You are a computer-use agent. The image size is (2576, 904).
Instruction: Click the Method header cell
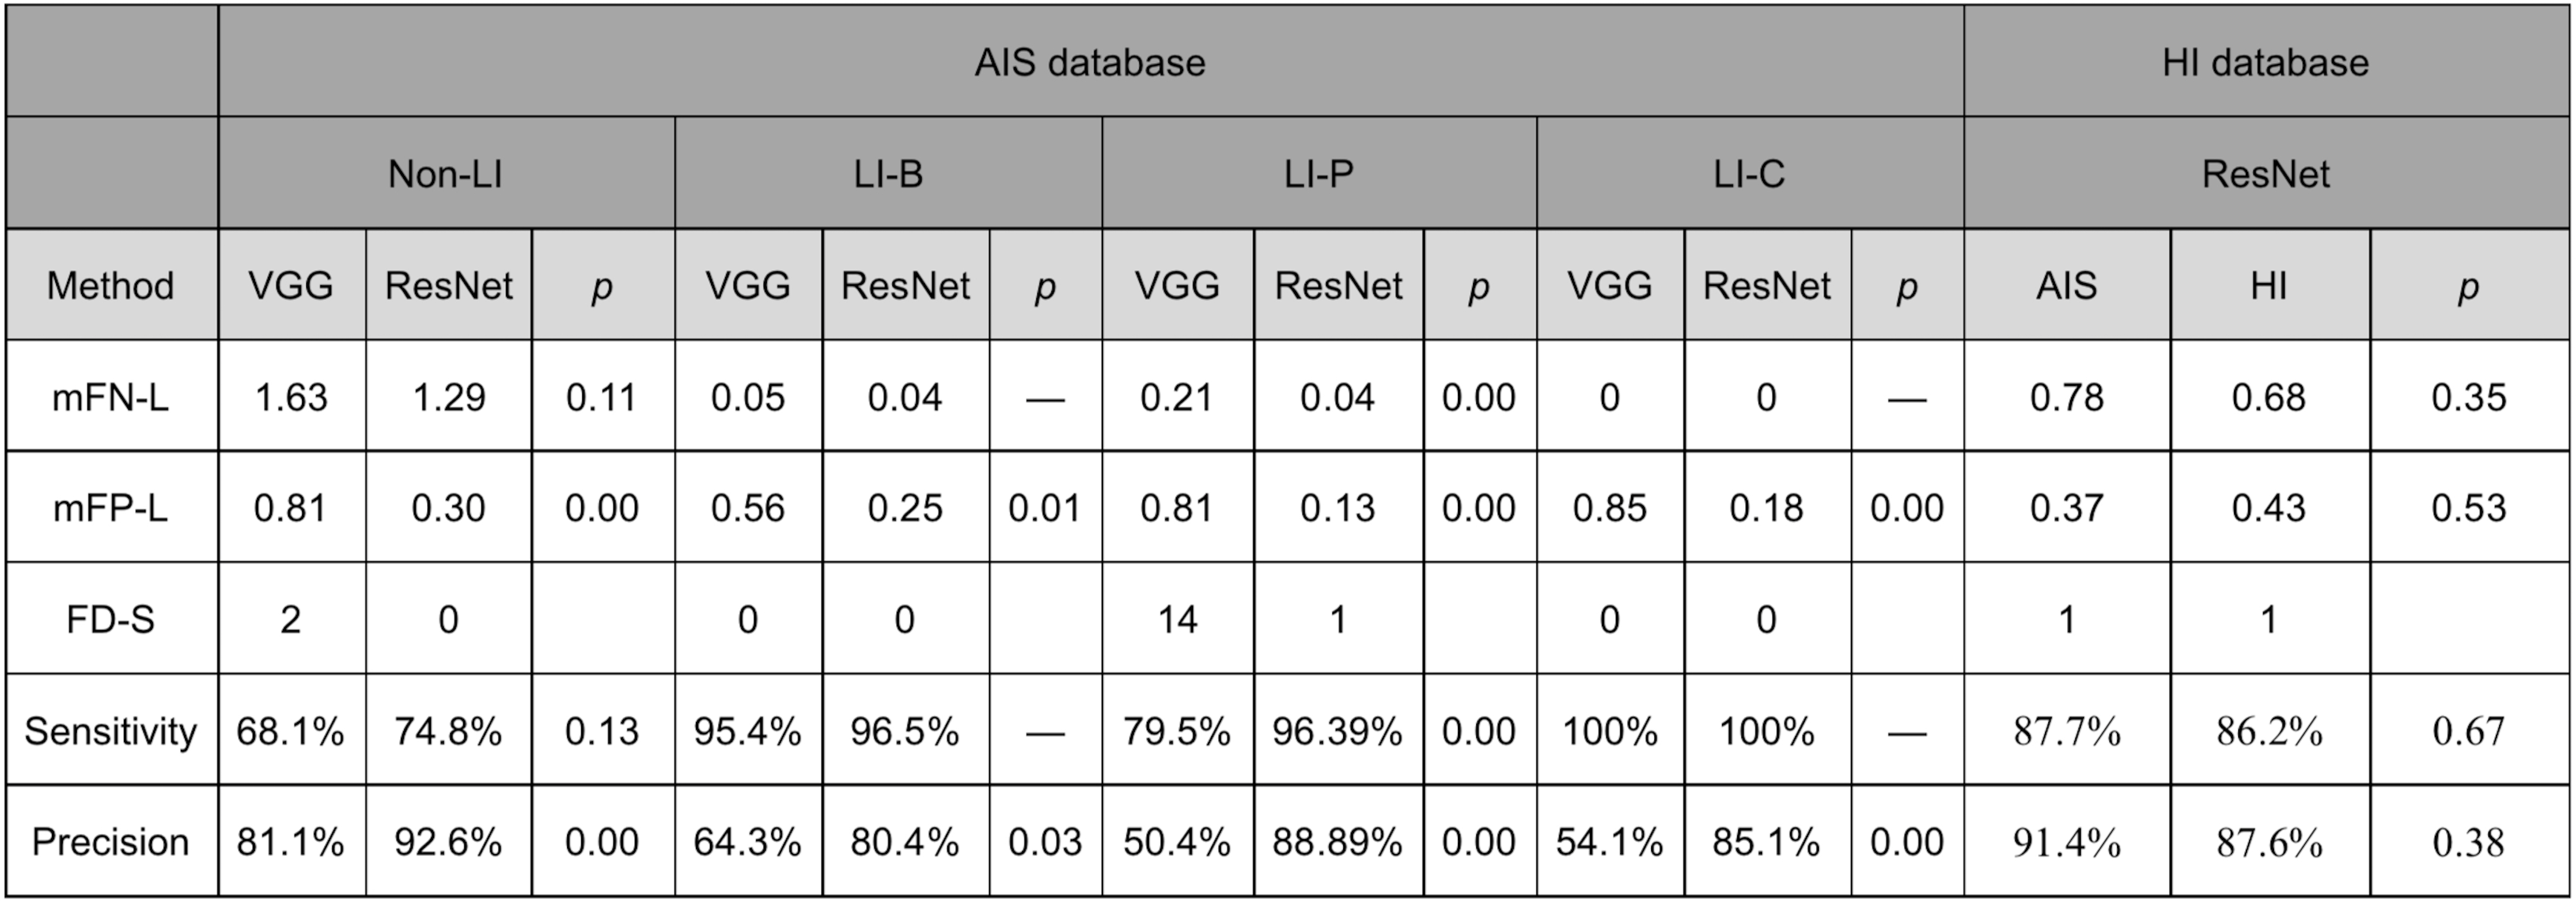click(x=111, y=286)
